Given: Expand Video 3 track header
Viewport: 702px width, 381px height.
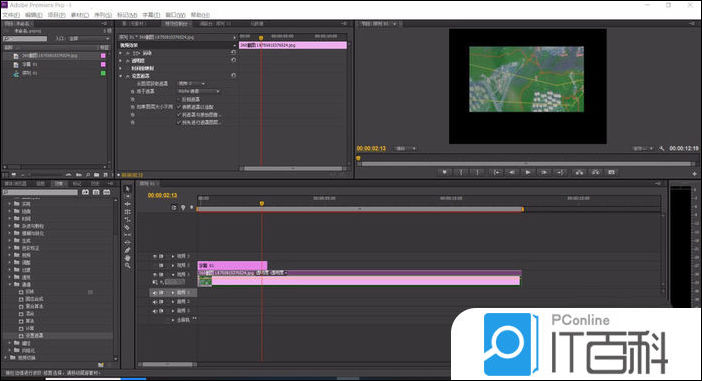Looking at the screenshot, I should (173, 256).
